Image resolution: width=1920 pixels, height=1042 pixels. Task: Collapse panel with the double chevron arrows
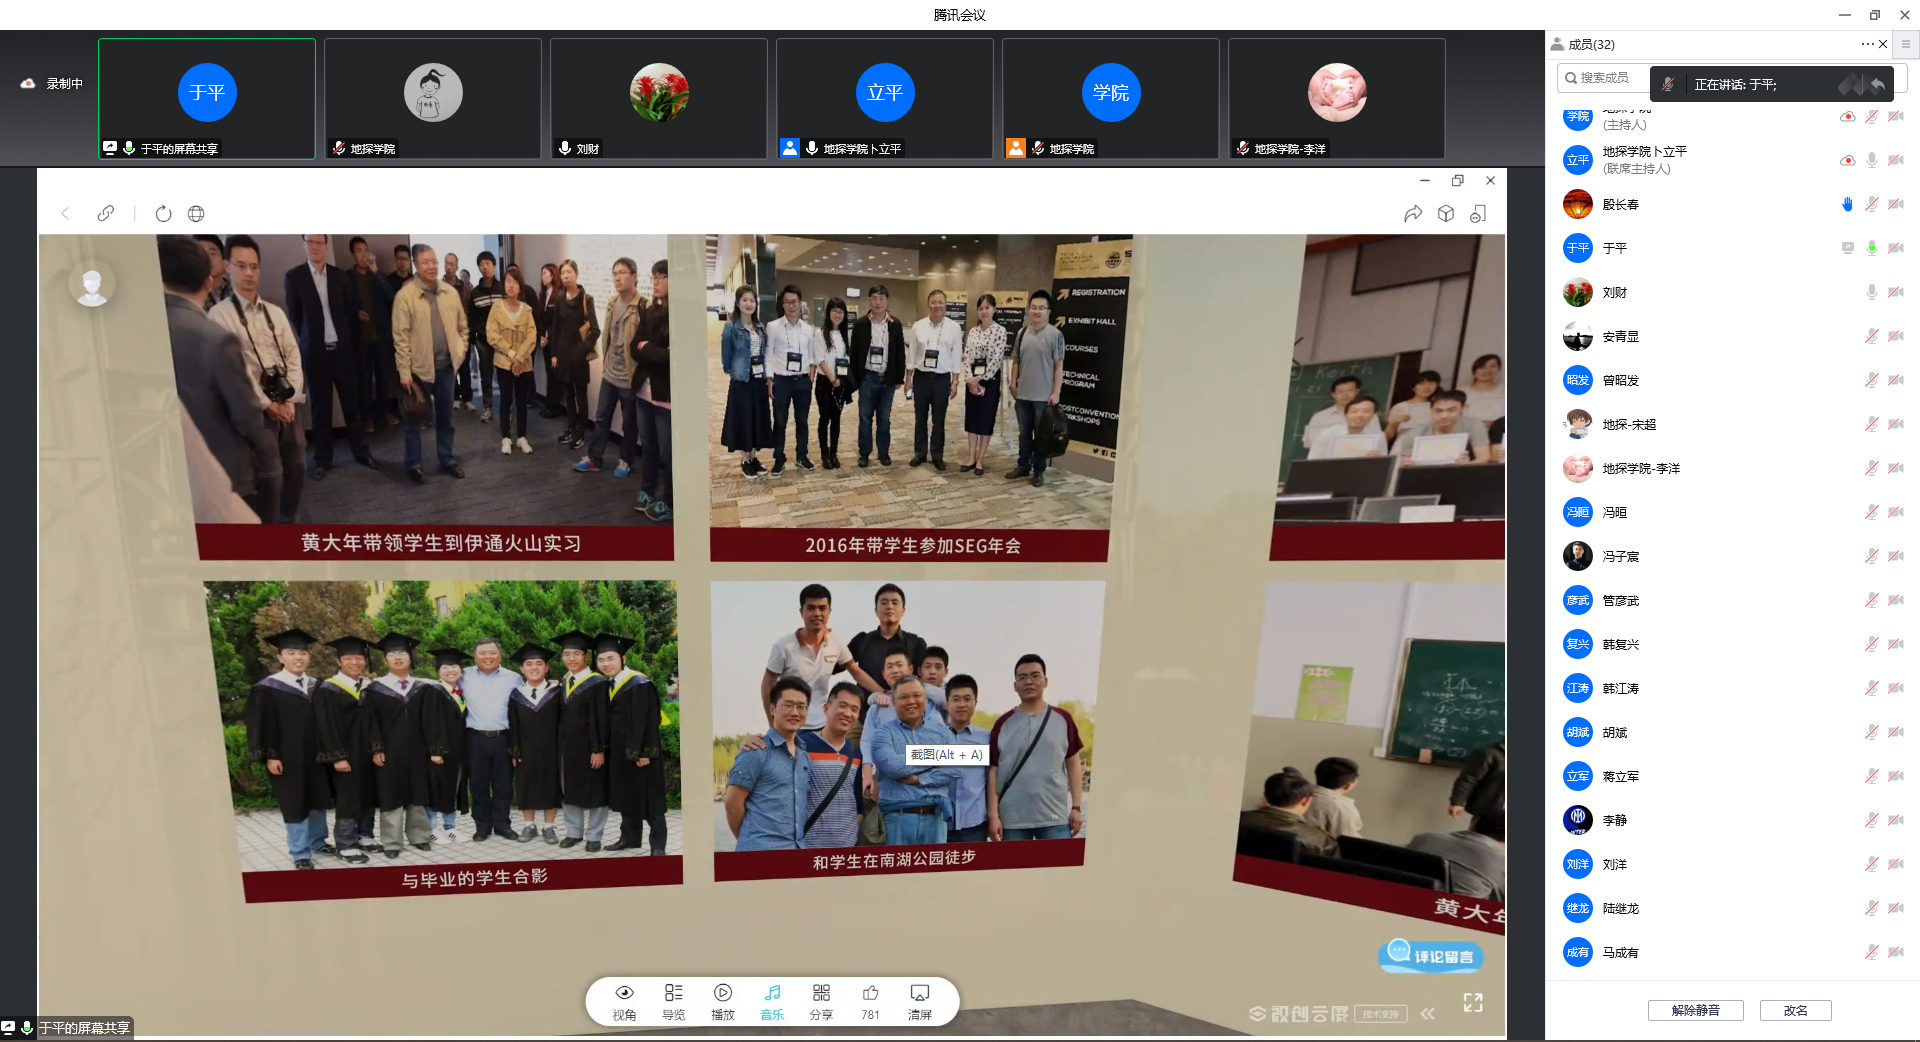click(1427, 1013)
